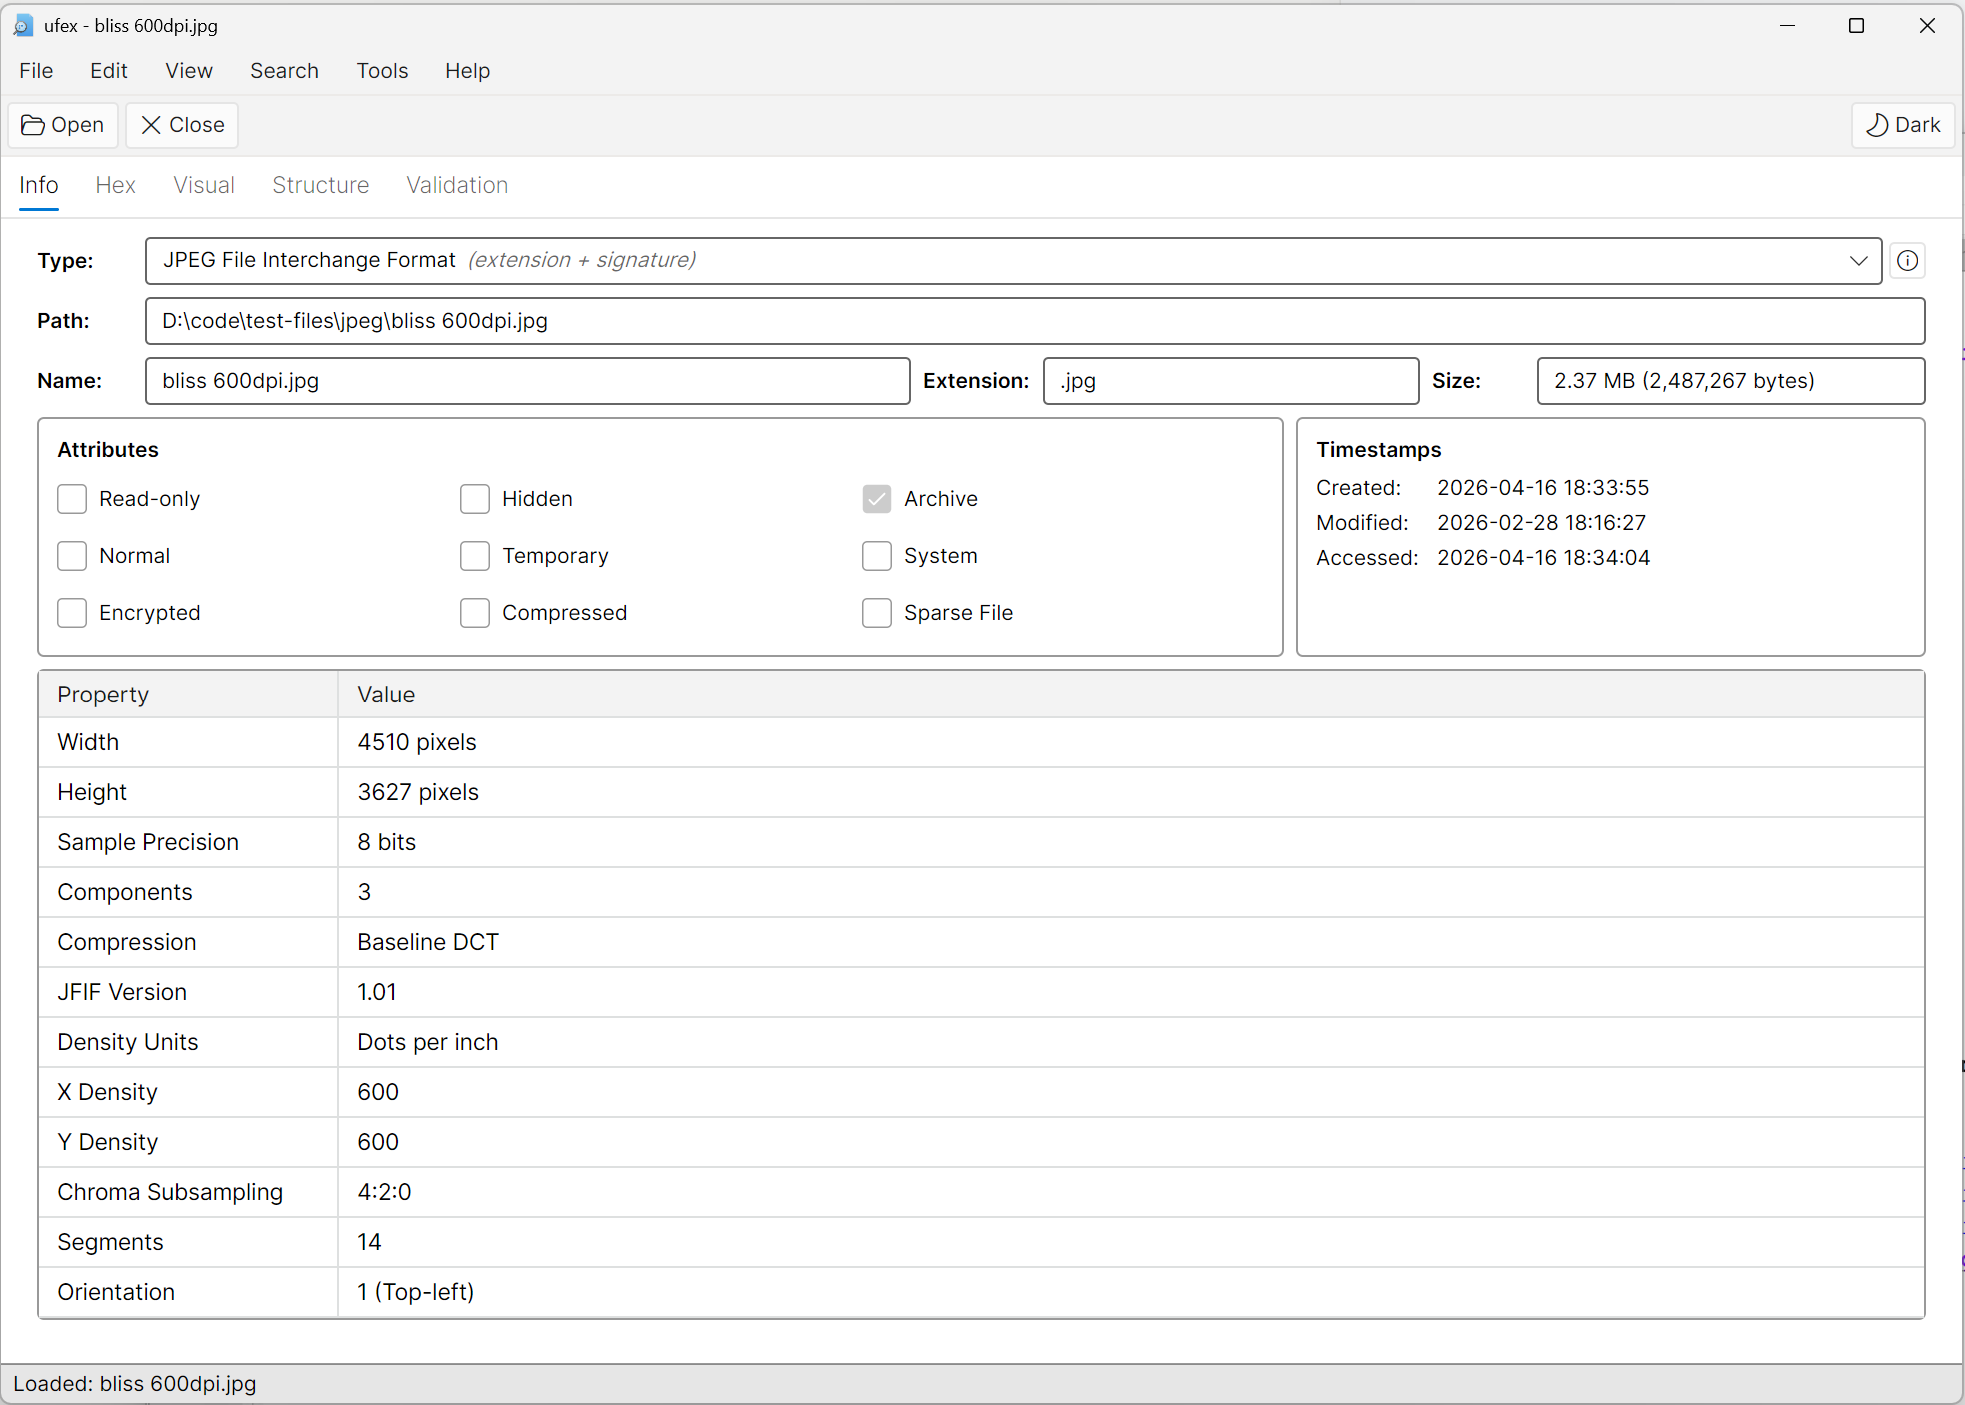Enable the Hidden attribute checkbox

[x=475, y=499]
